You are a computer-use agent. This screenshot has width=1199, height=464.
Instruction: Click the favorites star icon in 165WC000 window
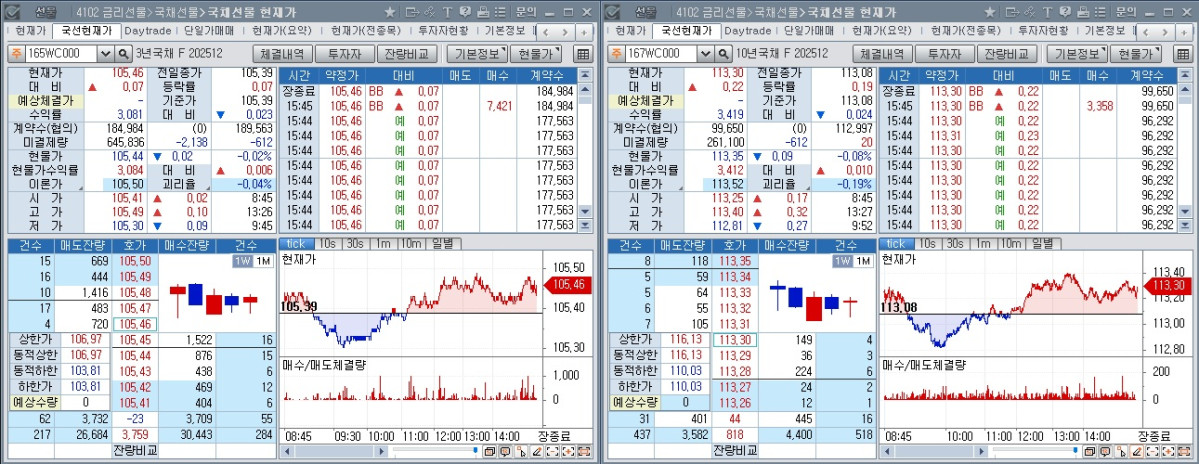(x=390, y=12)
